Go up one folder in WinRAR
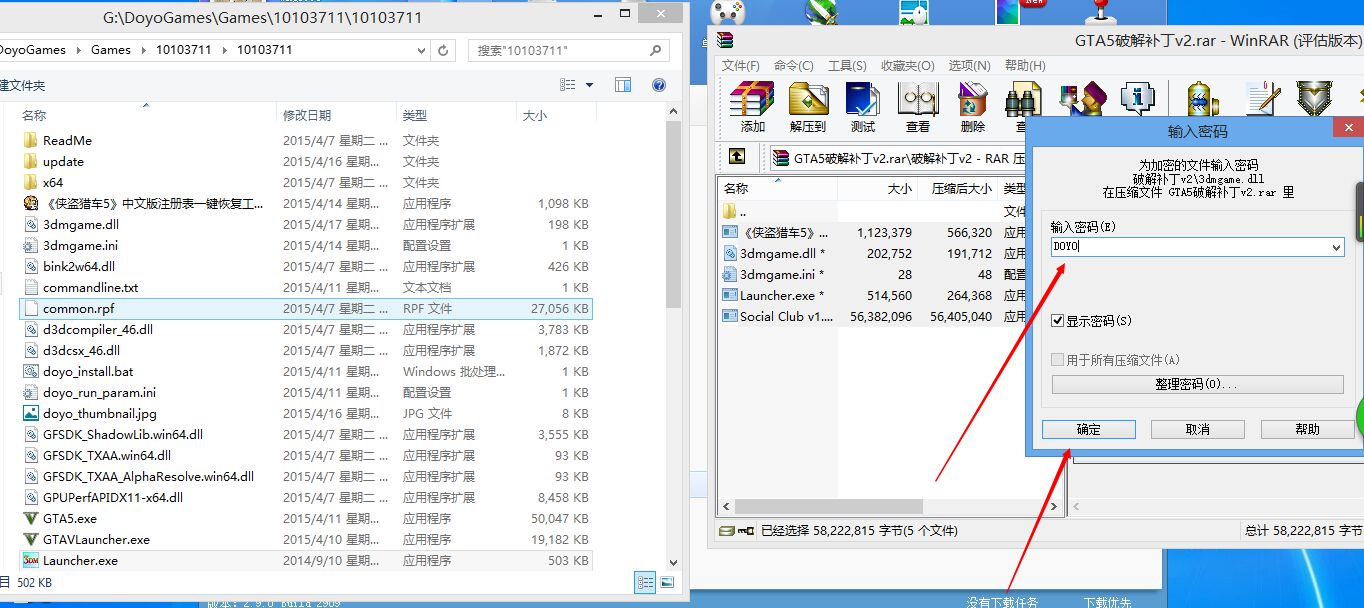 pyautogui.click(x=737, y=157)
